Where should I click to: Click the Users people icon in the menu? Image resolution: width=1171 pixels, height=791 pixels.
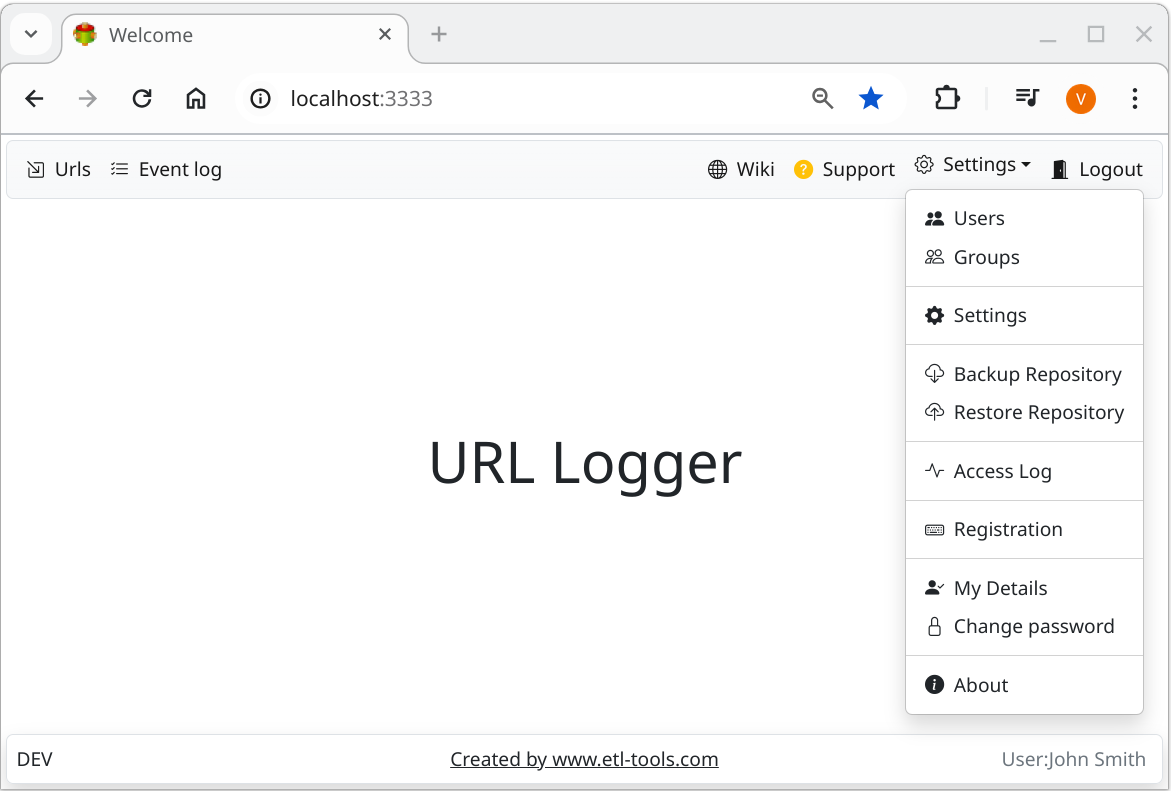(934, 218)
